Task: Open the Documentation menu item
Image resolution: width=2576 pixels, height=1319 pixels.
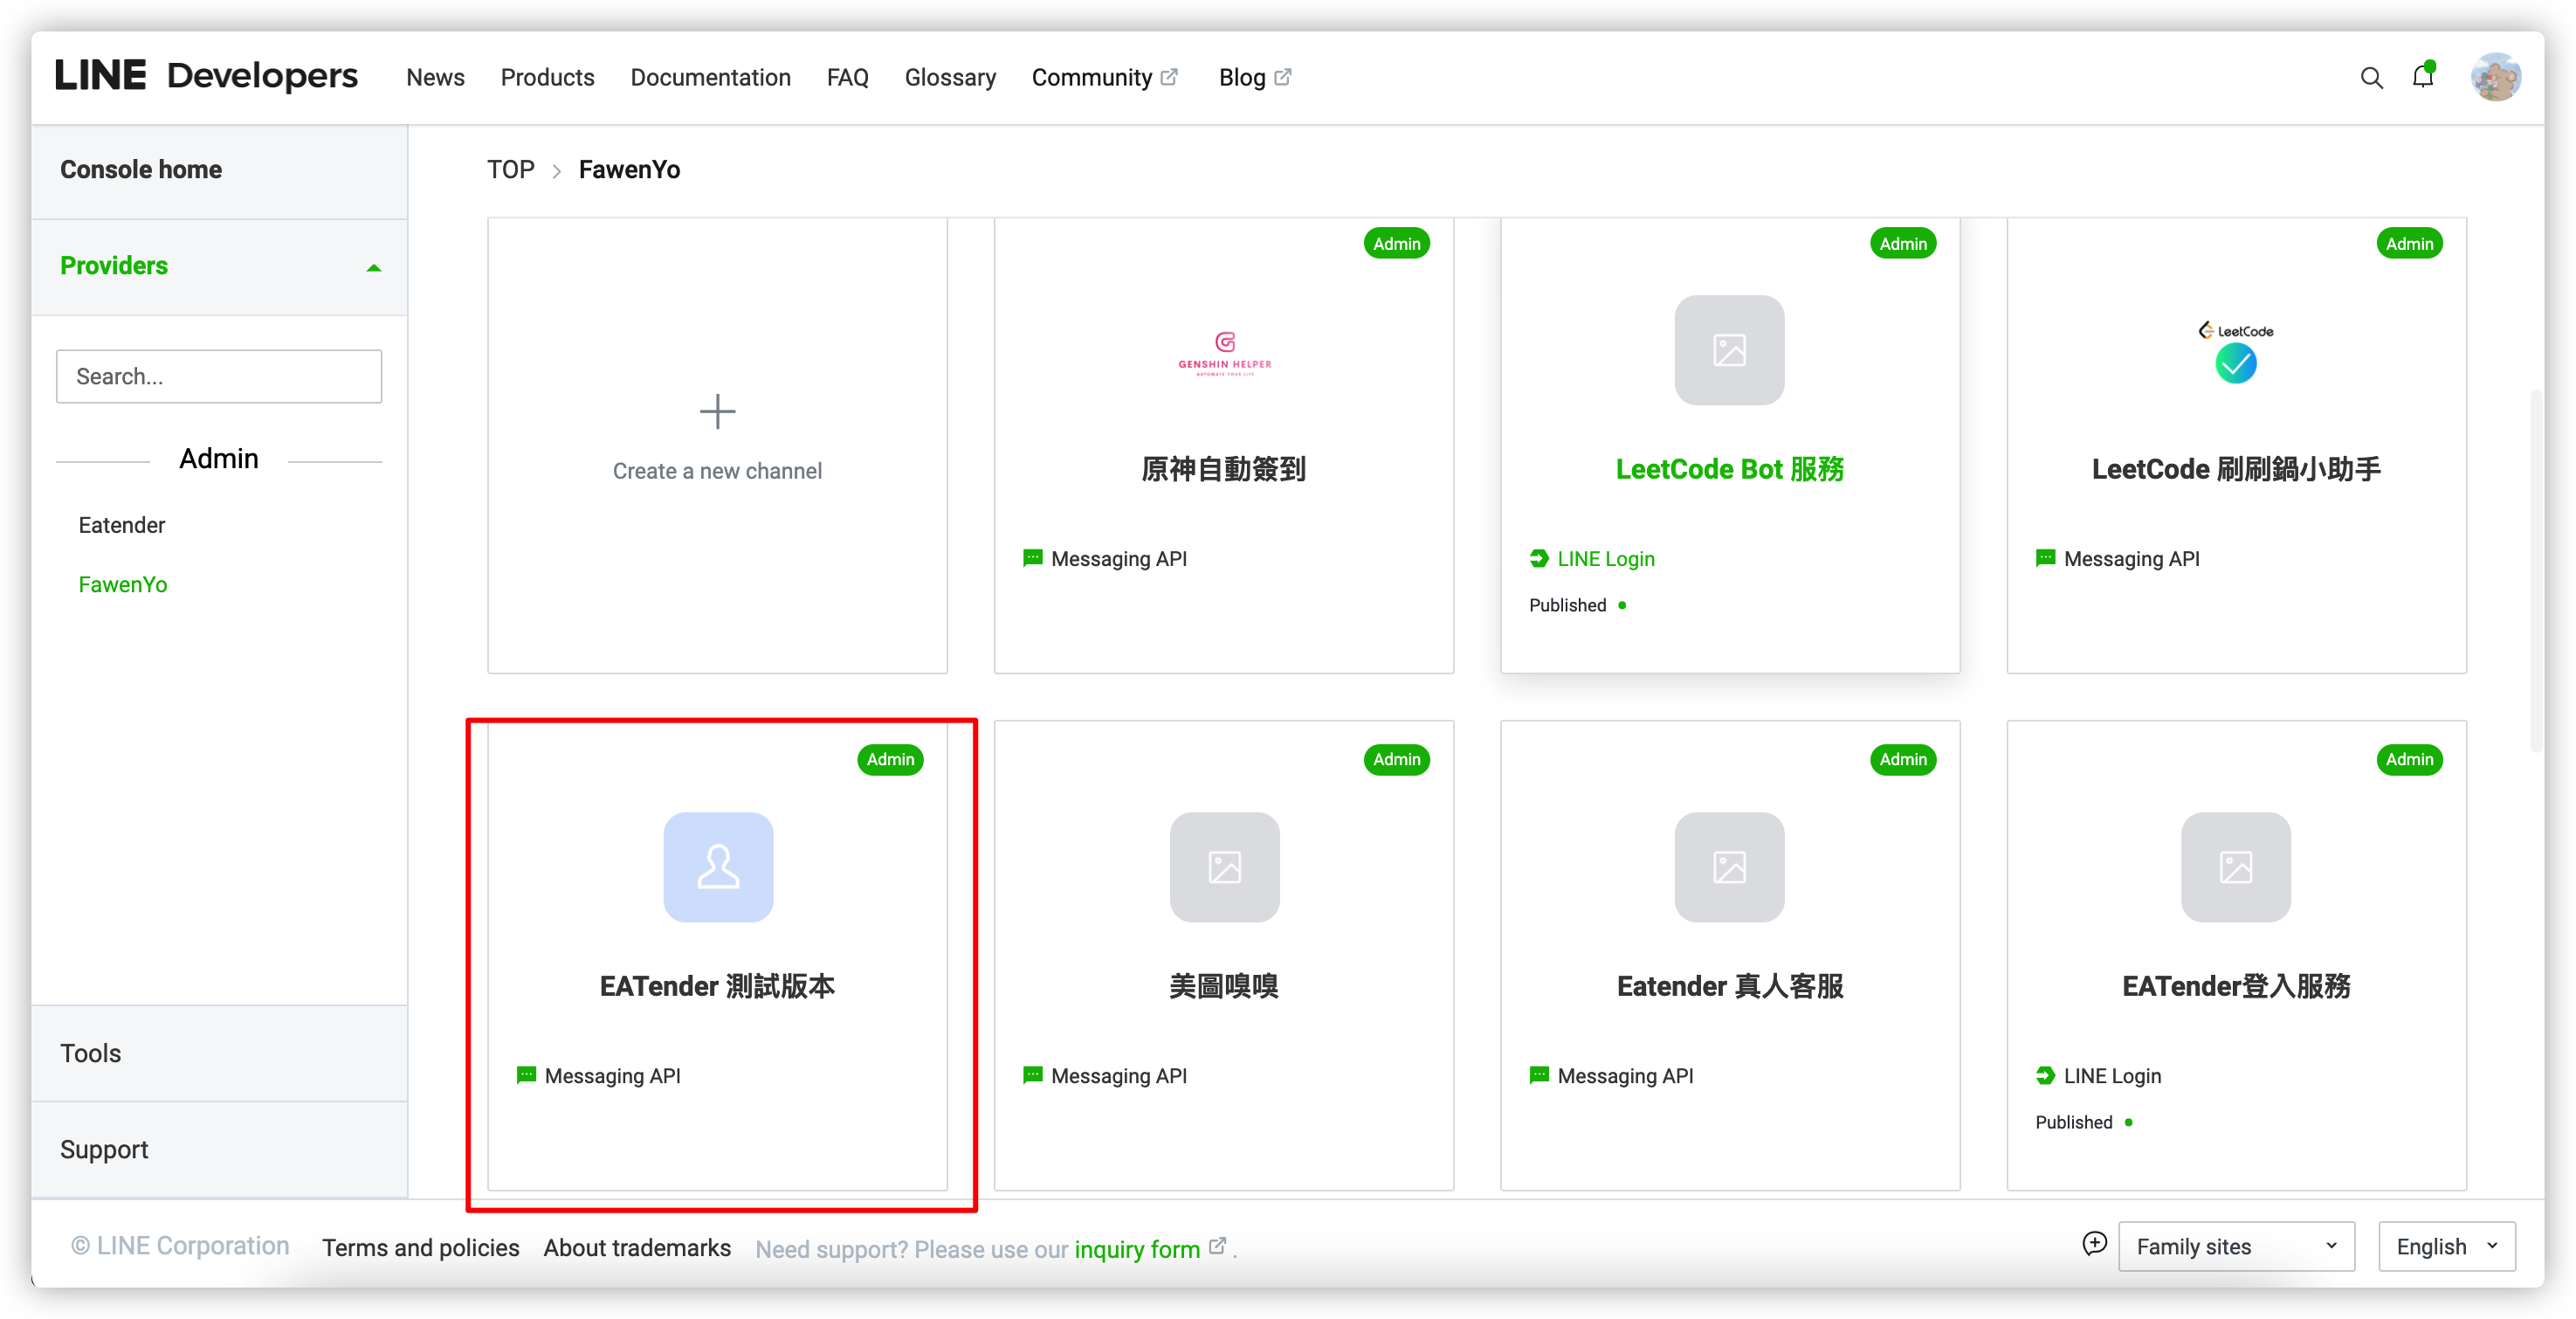Action: 710,78
